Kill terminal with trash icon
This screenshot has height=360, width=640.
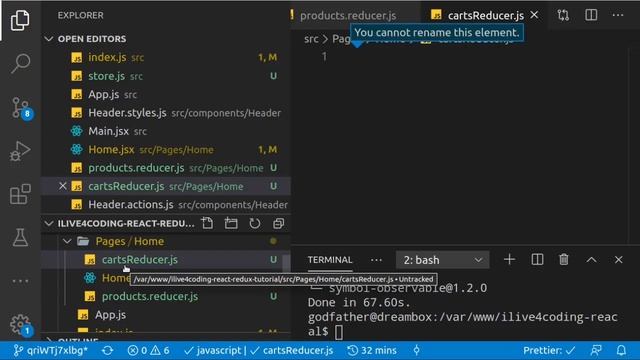pyautogui.click(x=564, y=260)
